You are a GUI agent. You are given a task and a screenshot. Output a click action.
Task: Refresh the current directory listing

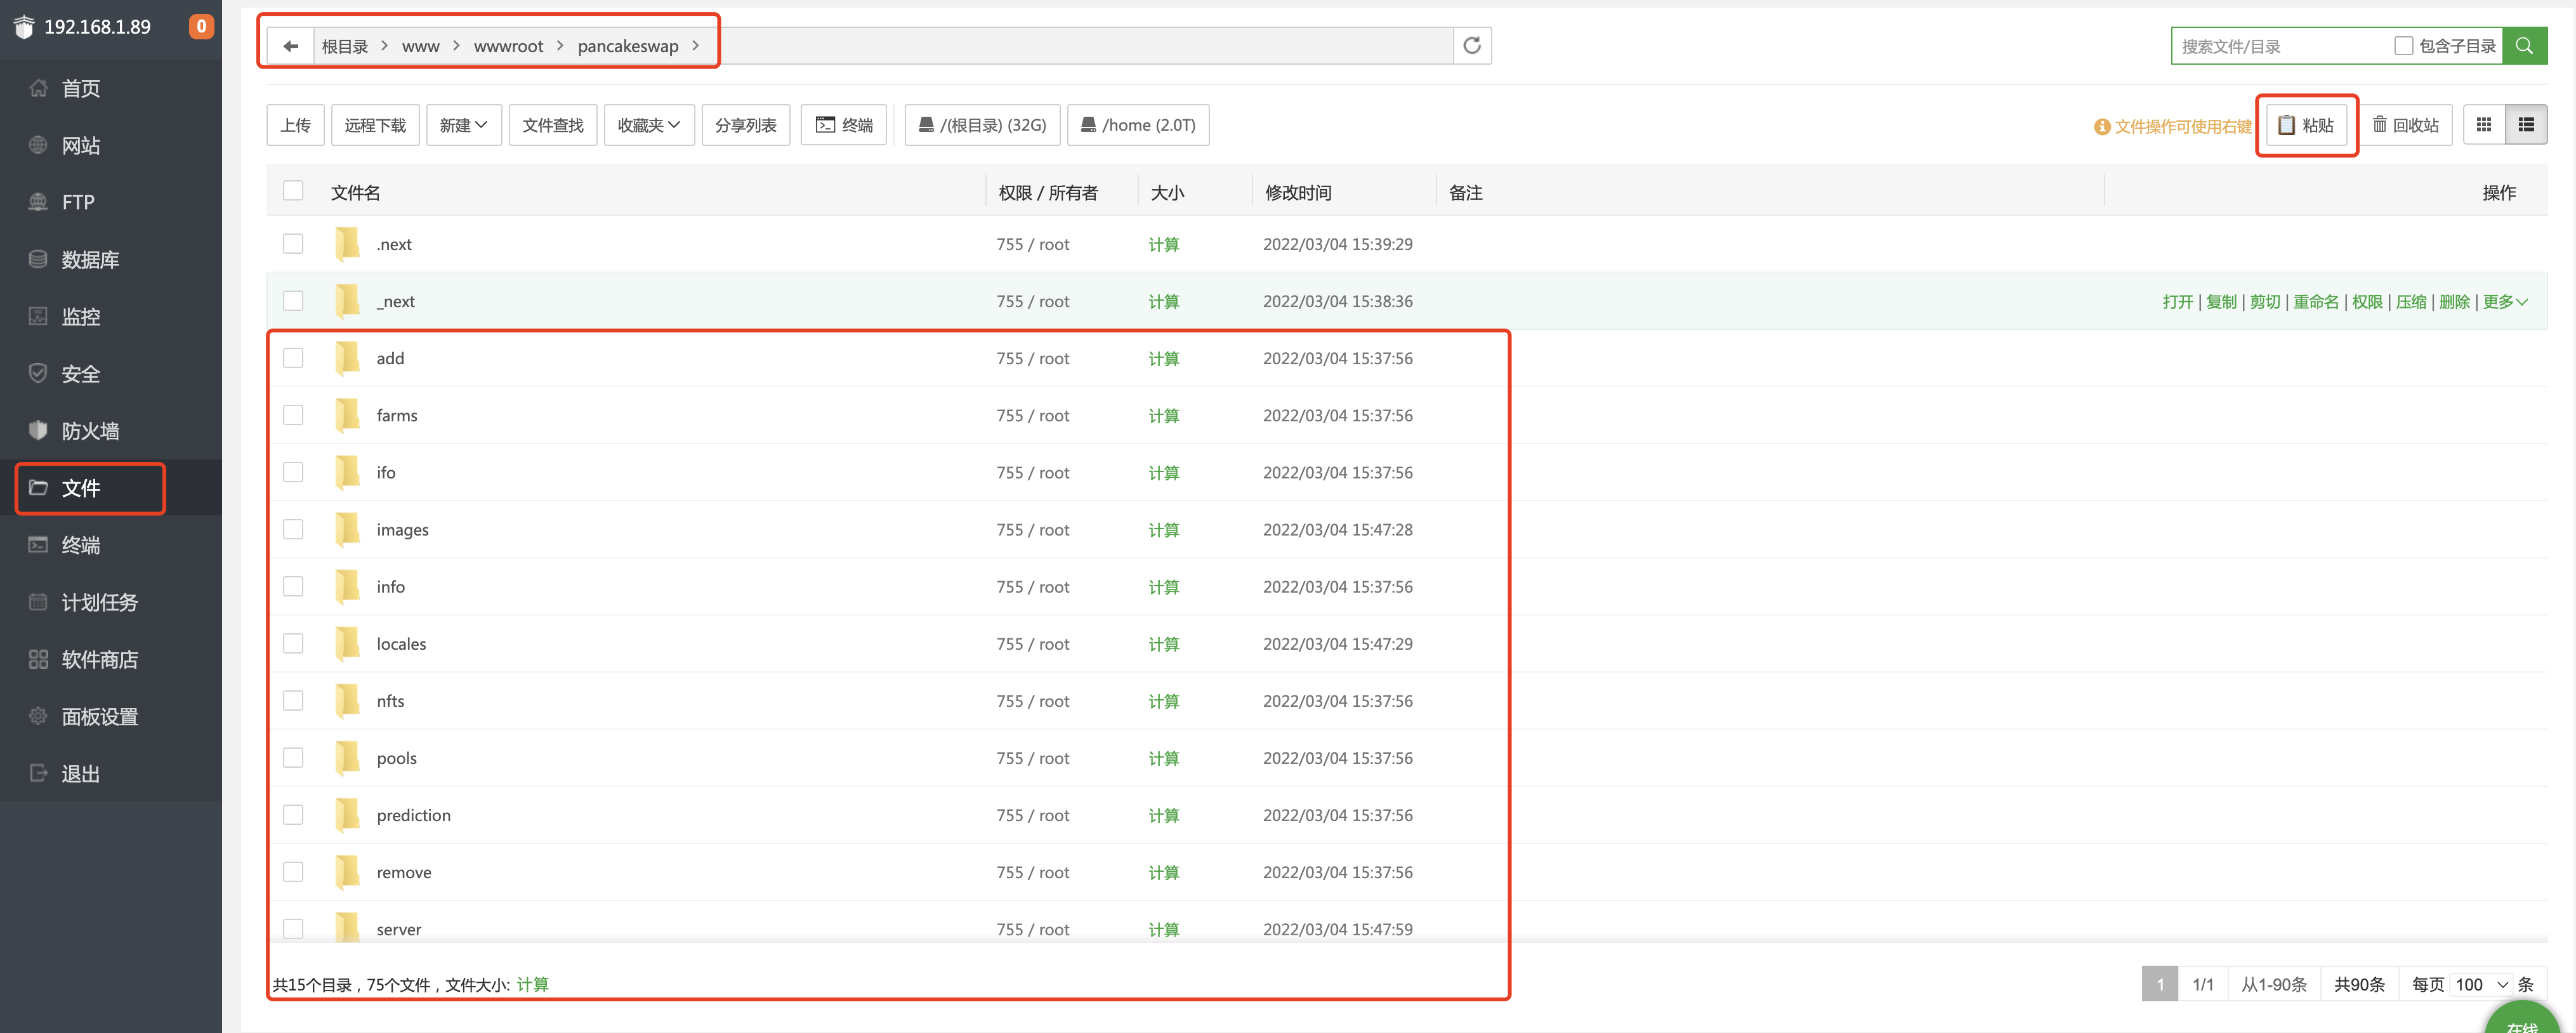(1471, 45)
